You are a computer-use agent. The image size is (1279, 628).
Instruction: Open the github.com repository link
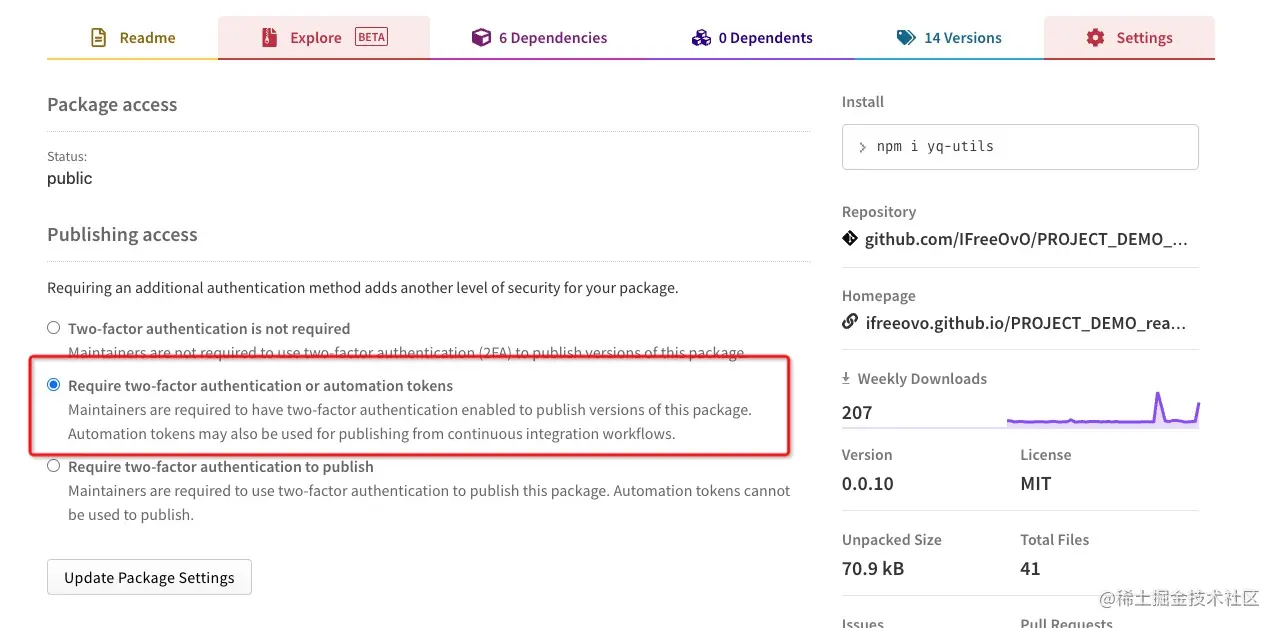(x=1026, y=240)
